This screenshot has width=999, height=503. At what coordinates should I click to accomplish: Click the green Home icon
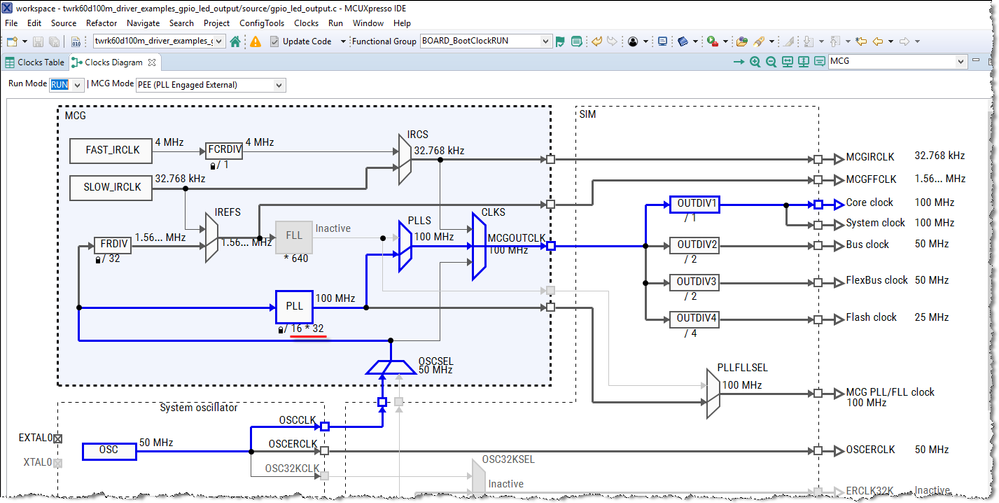click(x=235, y=41)
